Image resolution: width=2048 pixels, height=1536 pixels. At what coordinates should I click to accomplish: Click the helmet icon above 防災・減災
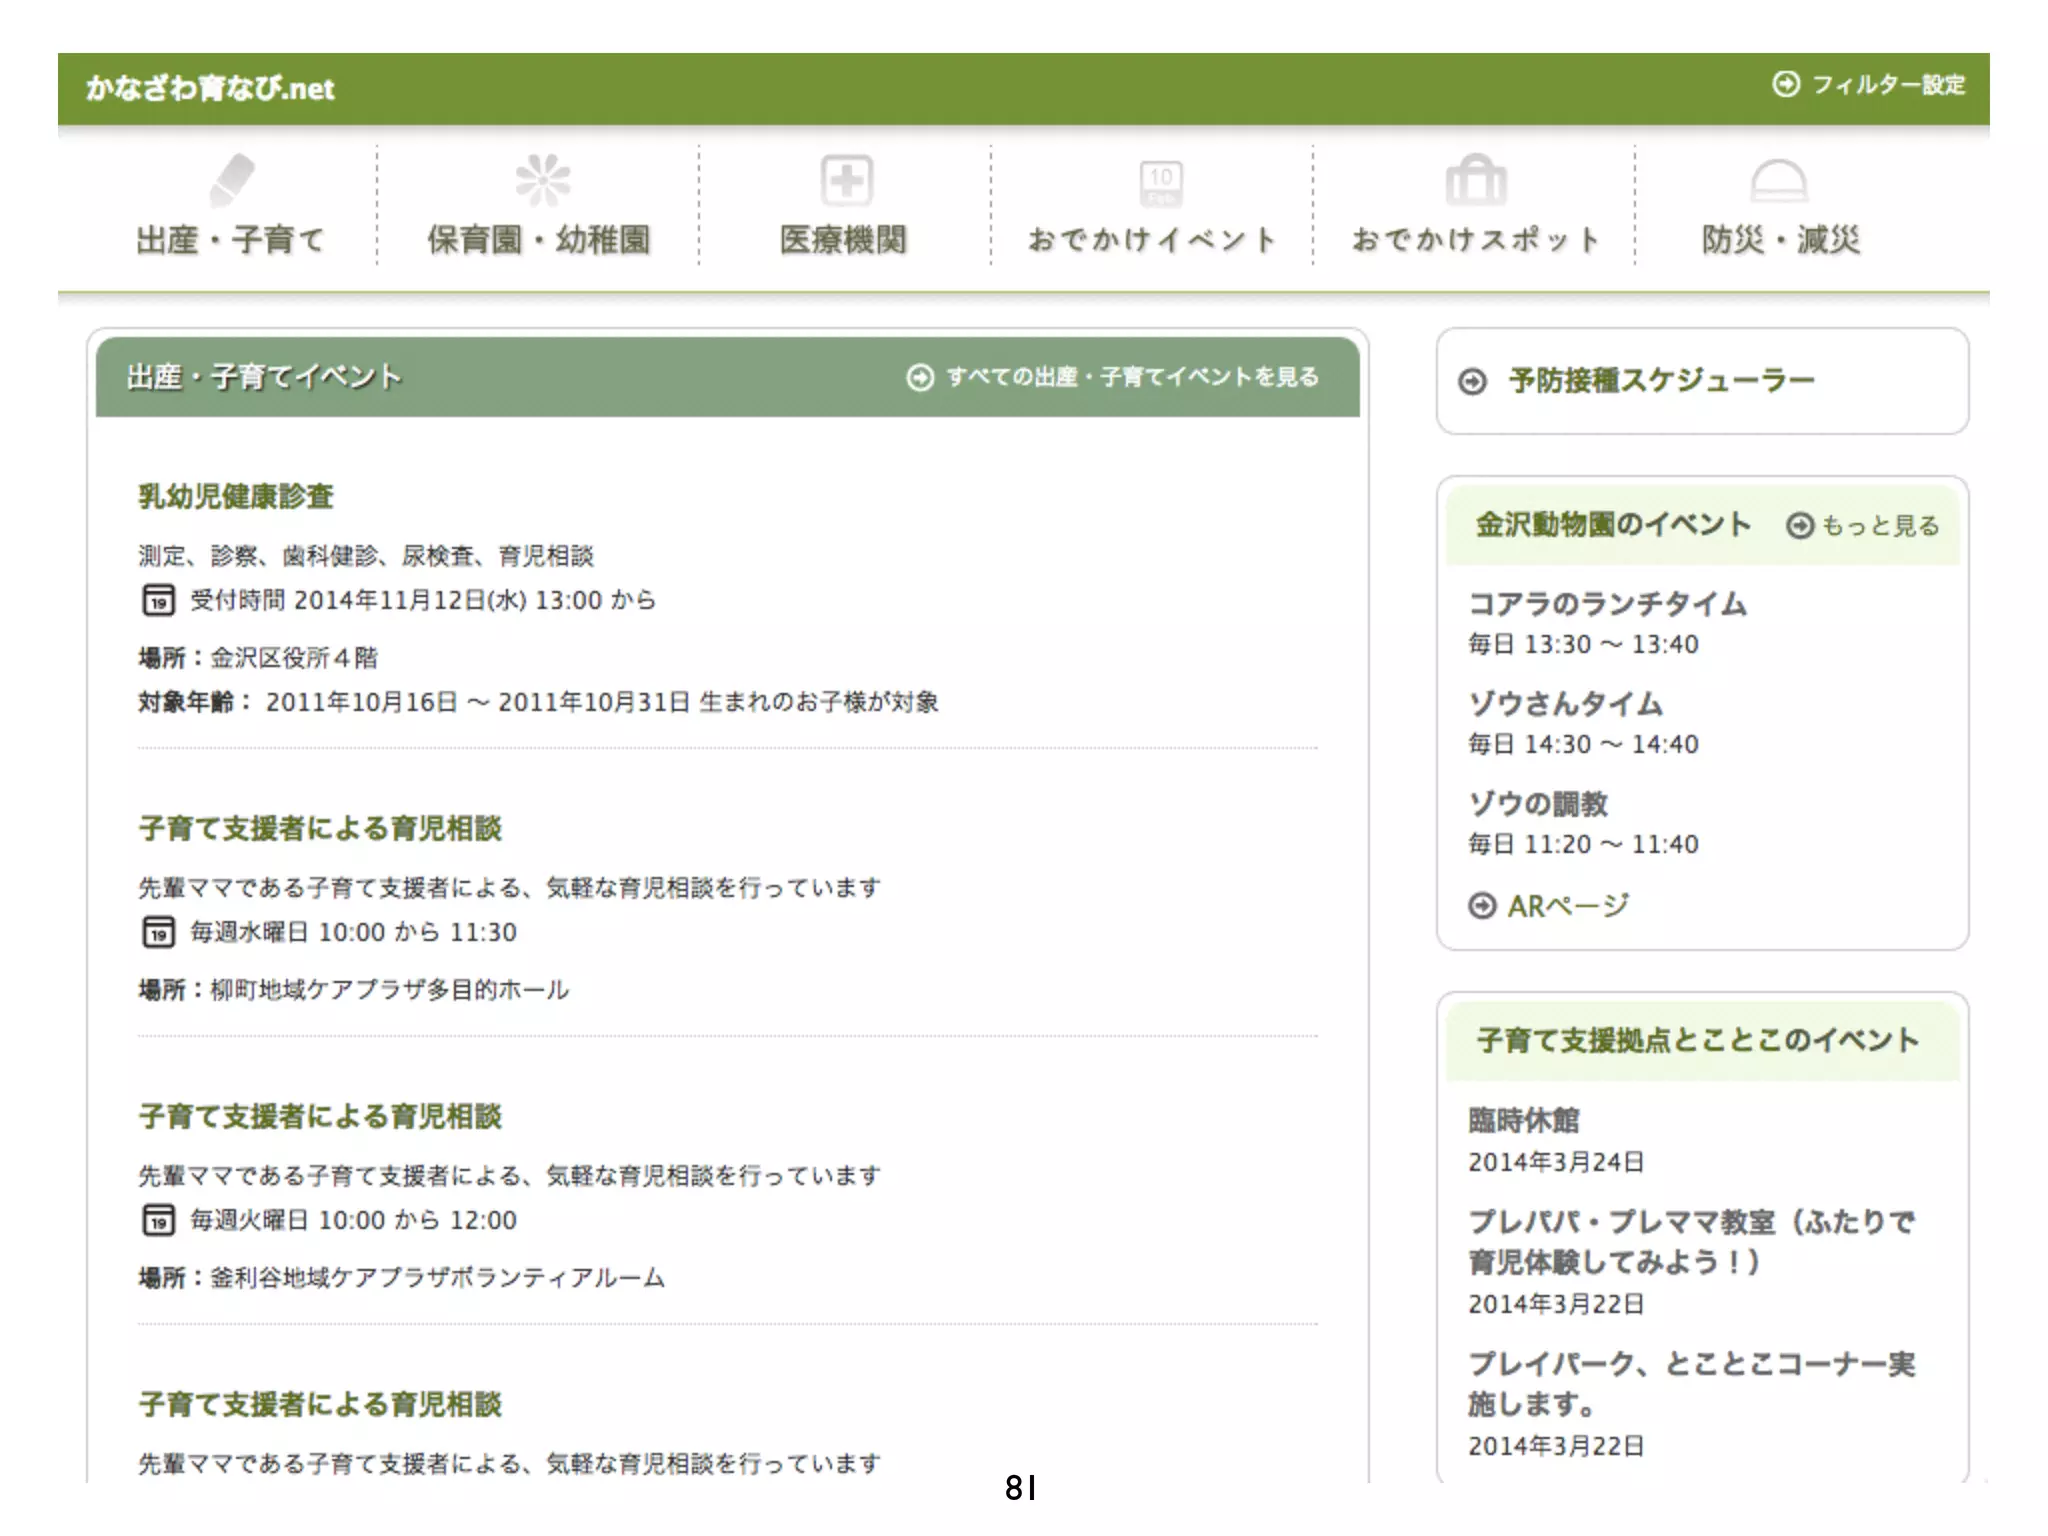pyautogui.click(x=1778, y=182)
